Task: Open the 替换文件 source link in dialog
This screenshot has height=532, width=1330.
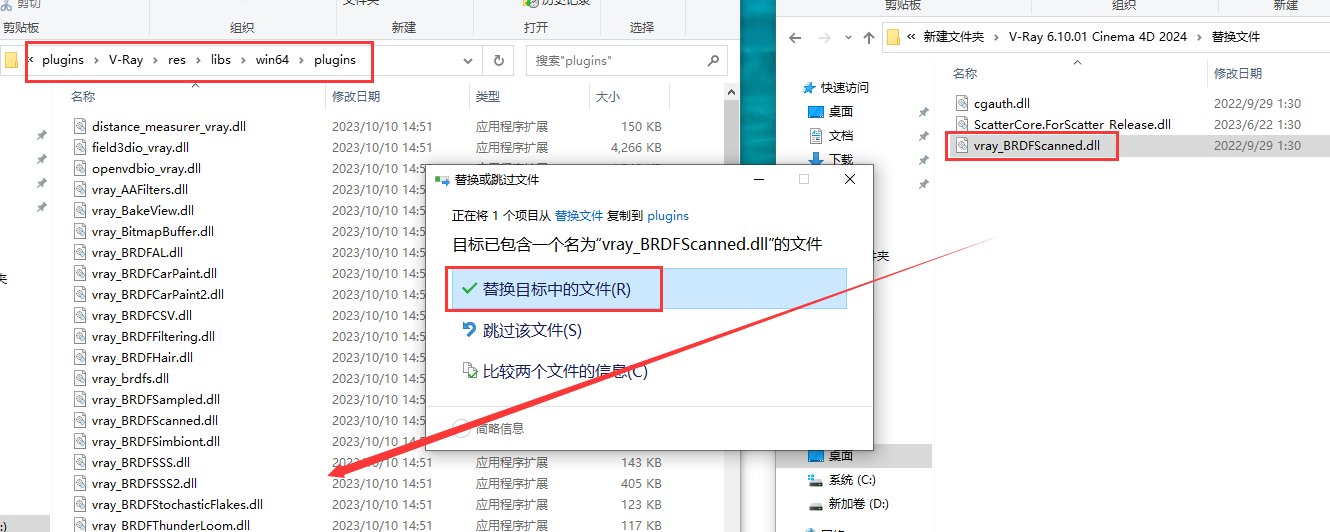Action: [x=579, y=215]
